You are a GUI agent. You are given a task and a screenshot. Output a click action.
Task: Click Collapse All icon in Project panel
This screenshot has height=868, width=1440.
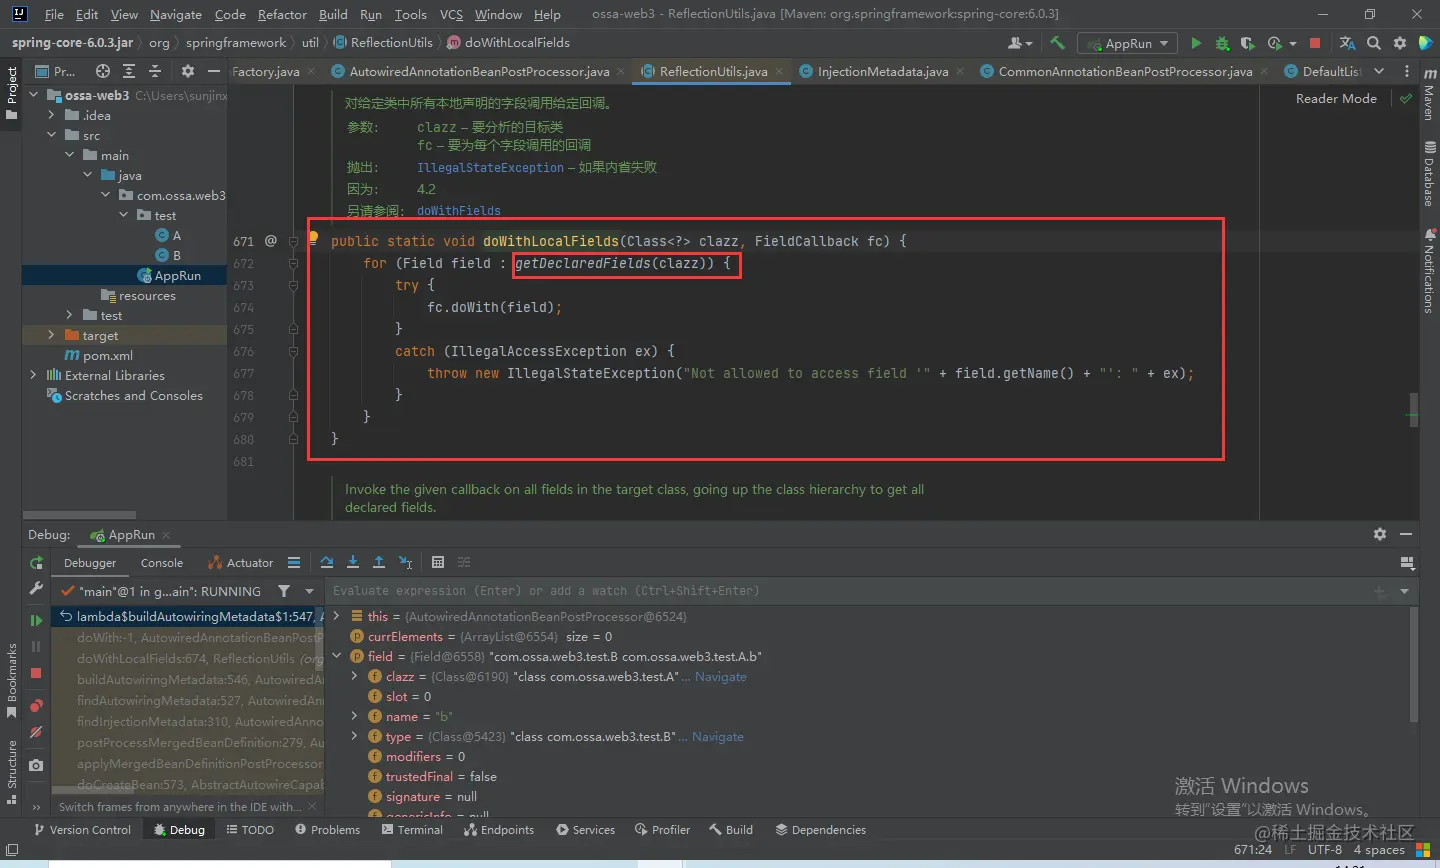155,71
